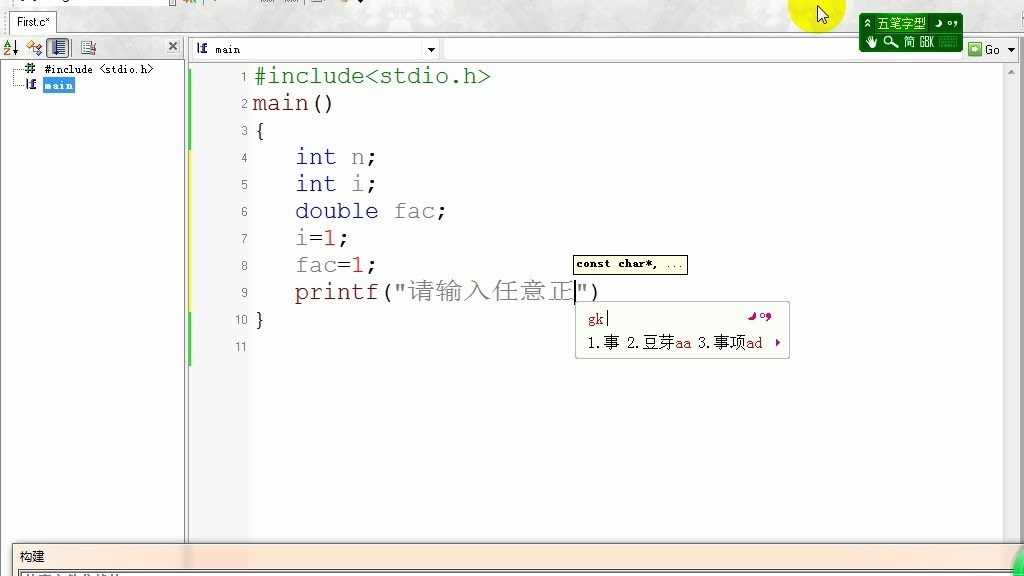1024x576 pixels.
Task: Click on int n; line 4
Action: pyautogui.click(x=336, y=157)
